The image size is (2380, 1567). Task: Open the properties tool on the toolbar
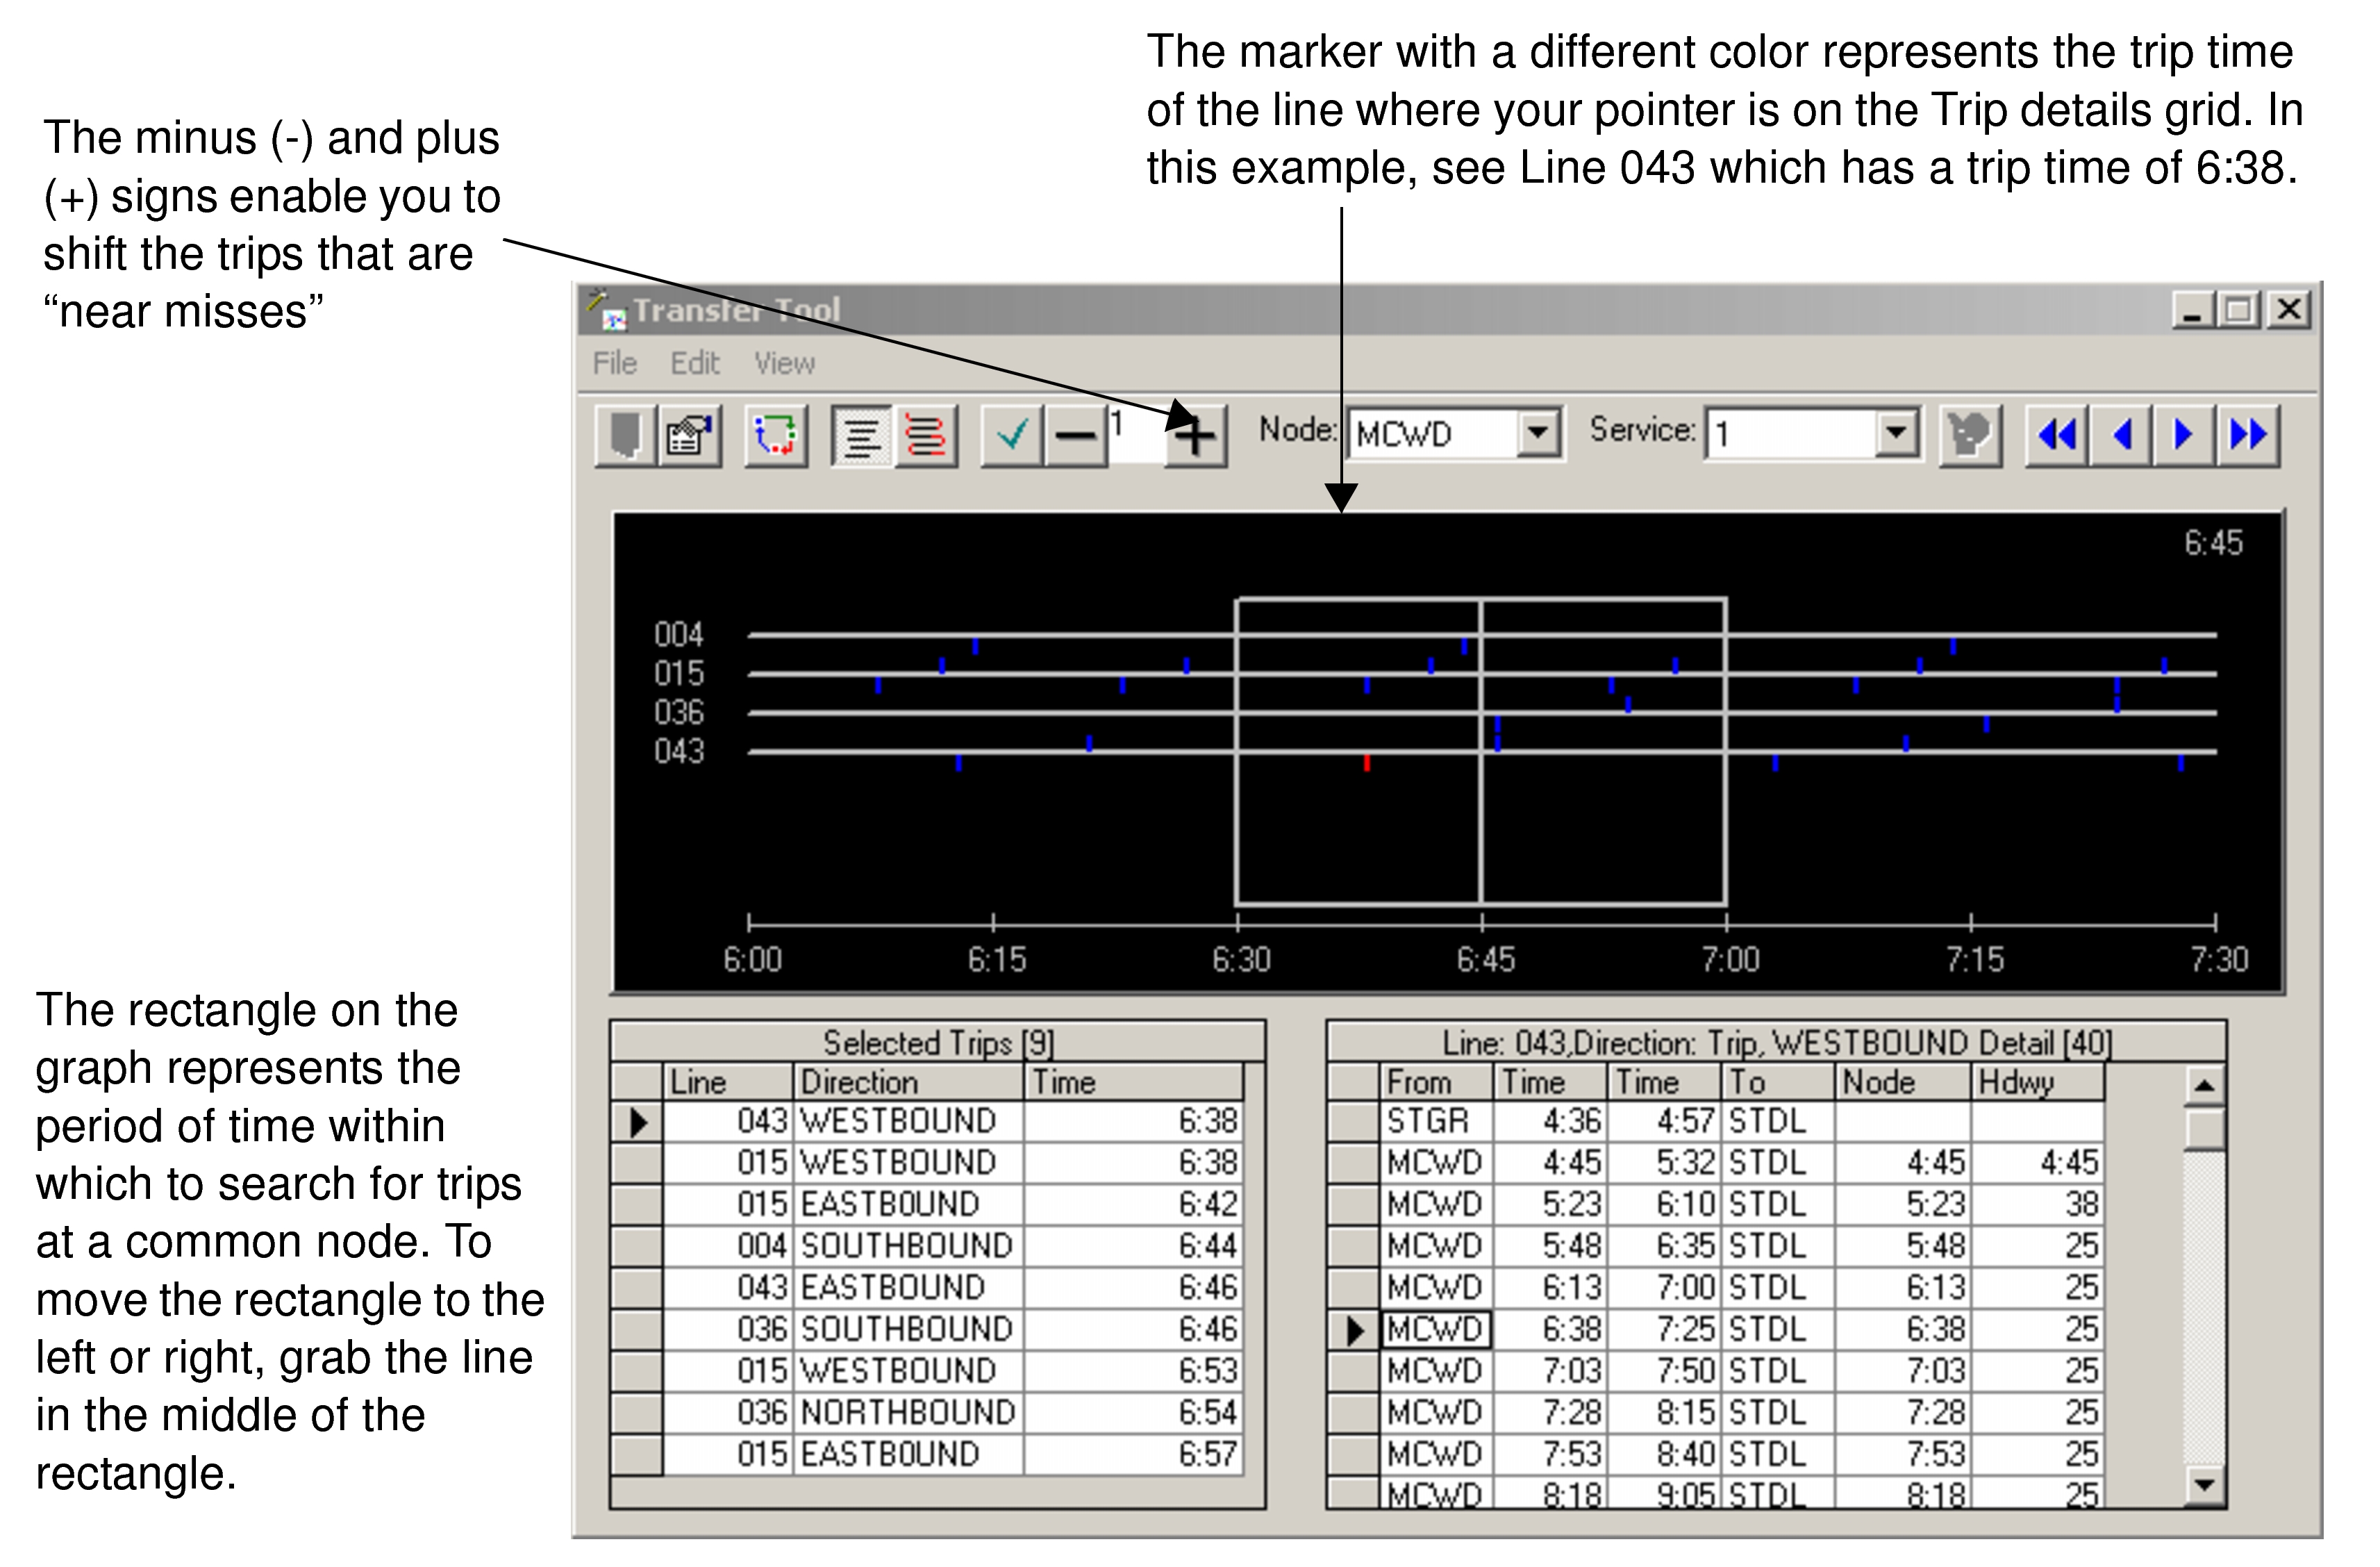(688, 435)
